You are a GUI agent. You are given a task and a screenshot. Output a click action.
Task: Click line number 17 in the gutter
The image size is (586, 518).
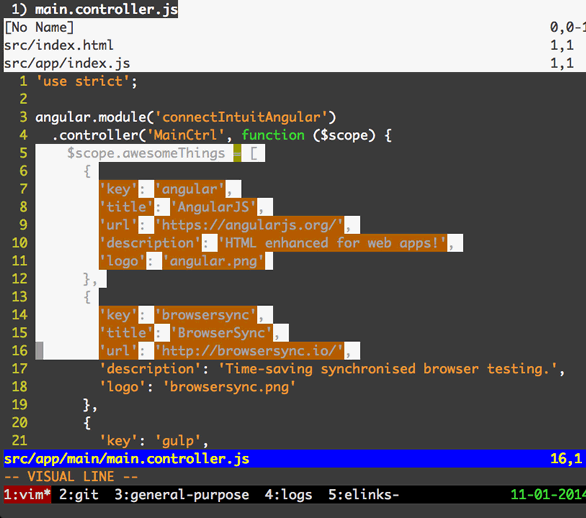(20, 369)
